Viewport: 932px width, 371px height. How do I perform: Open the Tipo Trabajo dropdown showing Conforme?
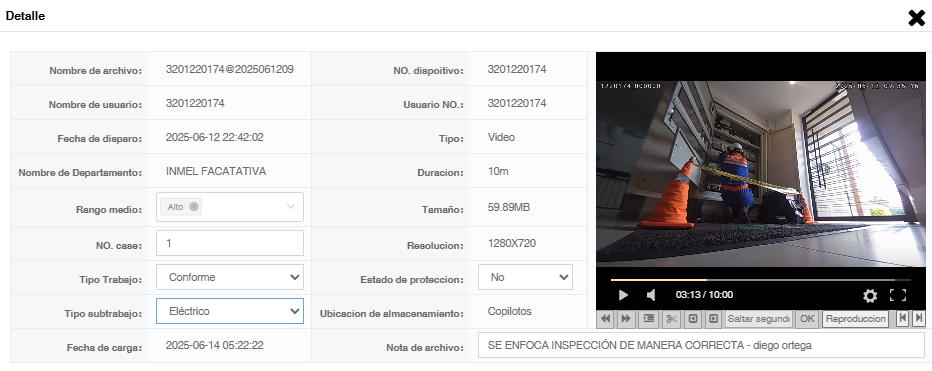[230, 277]
